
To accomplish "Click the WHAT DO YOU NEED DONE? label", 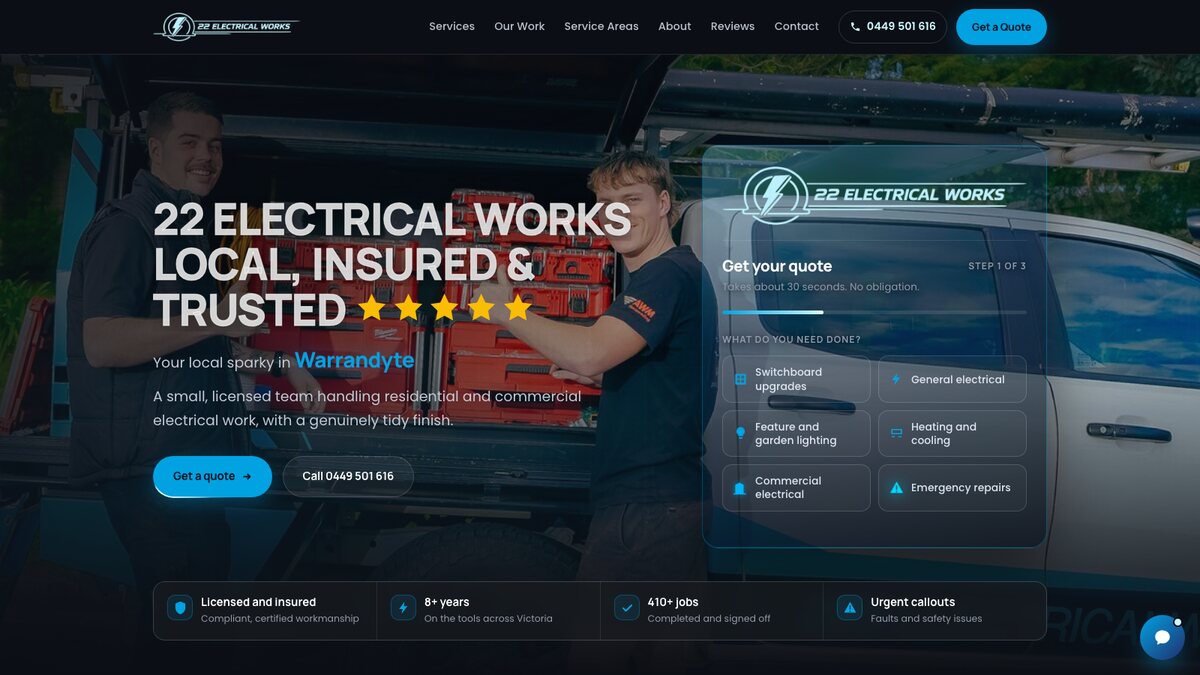I will [x=791, y=340].
